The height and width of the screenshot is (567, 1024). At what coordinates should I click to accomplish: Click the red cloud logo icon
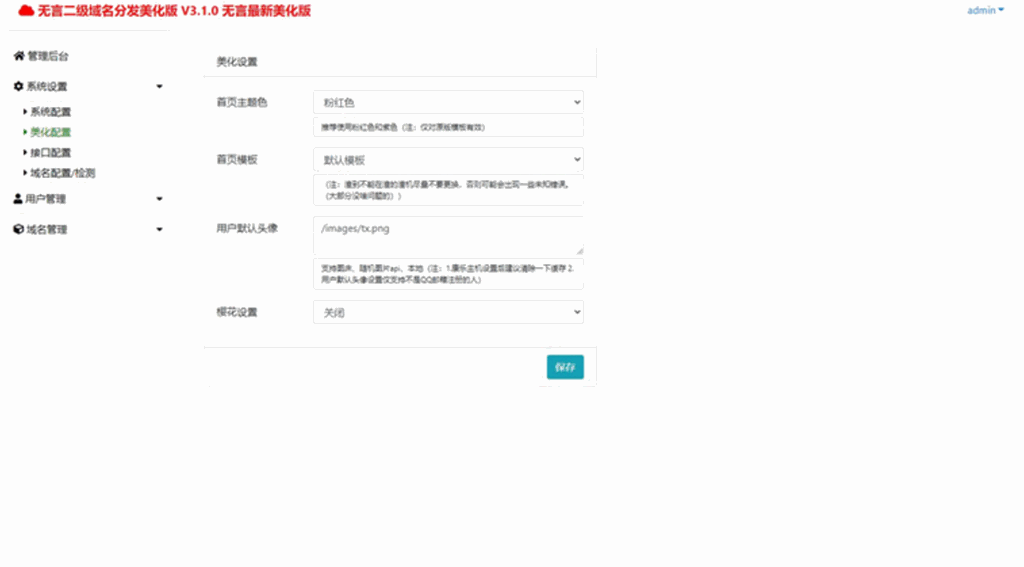[25, 10]
